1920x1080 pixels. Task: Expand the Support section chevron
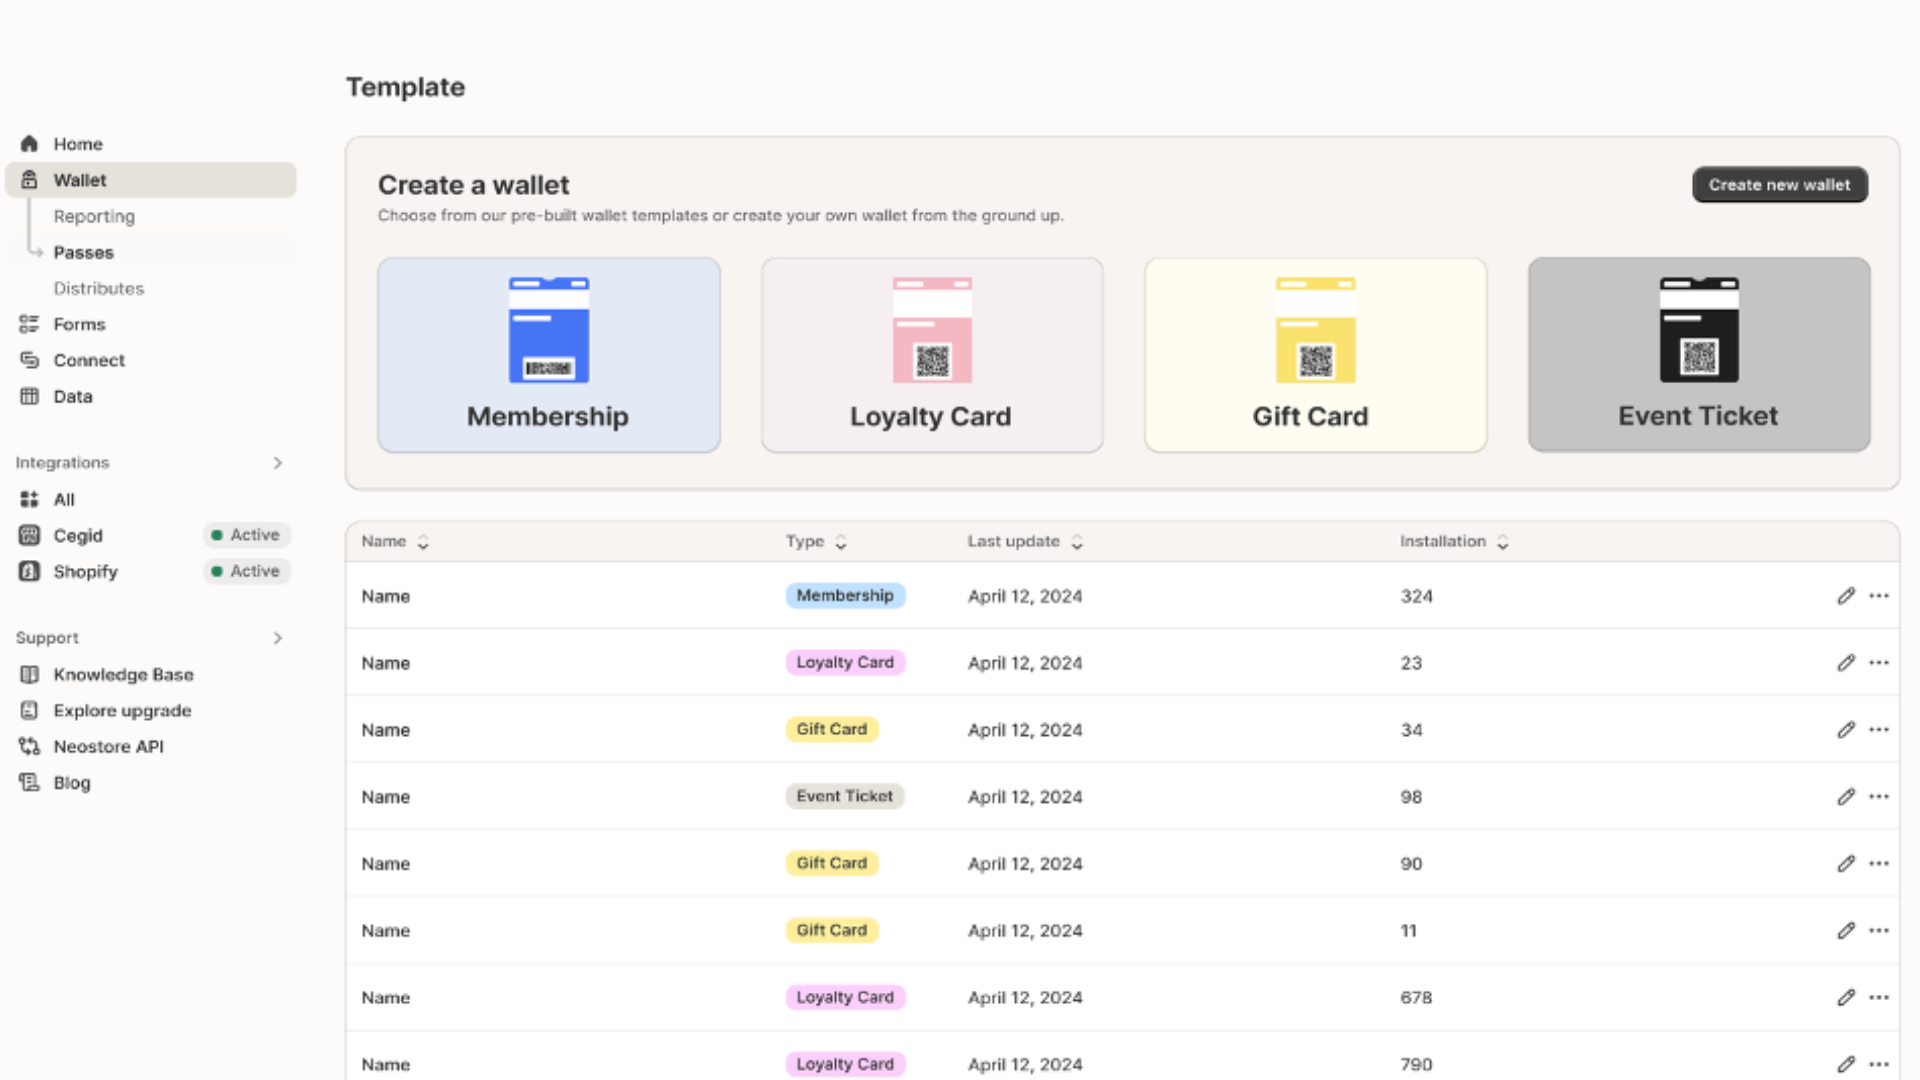277,638
